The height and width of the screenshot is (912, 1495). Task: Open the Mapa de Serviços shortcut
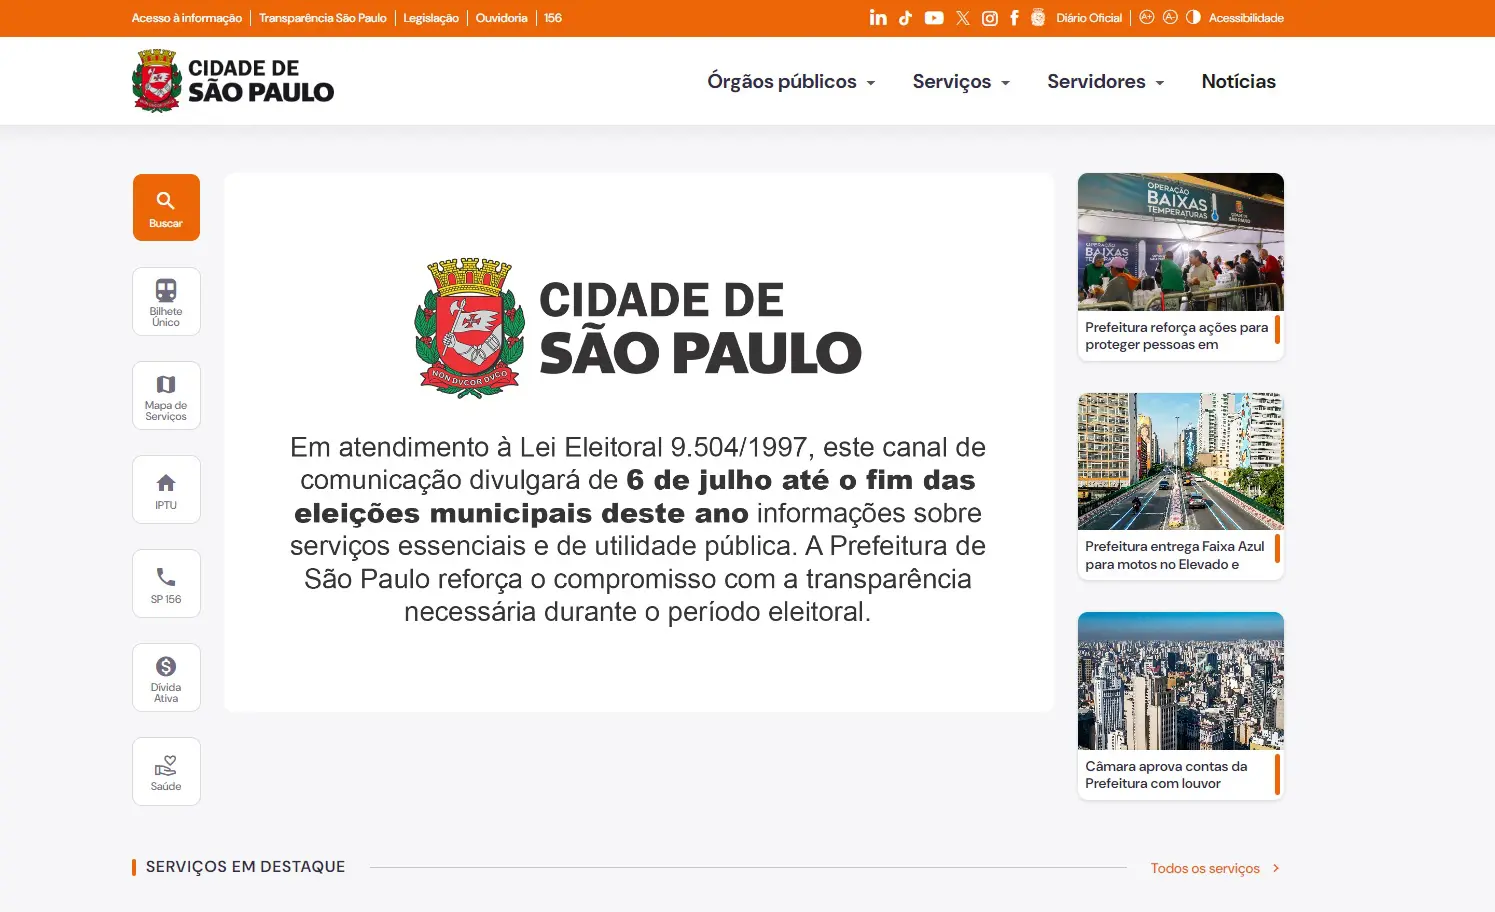[x=166, y=395]
